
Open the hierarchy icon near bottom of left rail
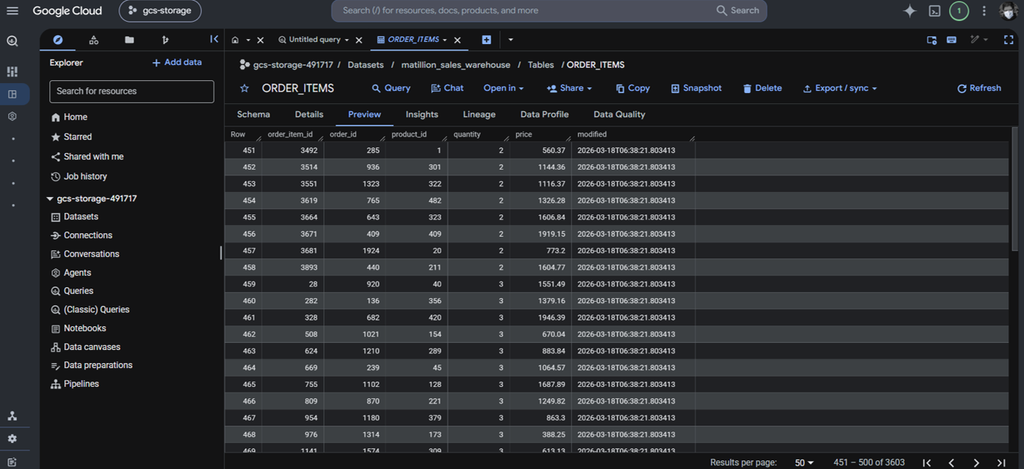tap(12, 416)
